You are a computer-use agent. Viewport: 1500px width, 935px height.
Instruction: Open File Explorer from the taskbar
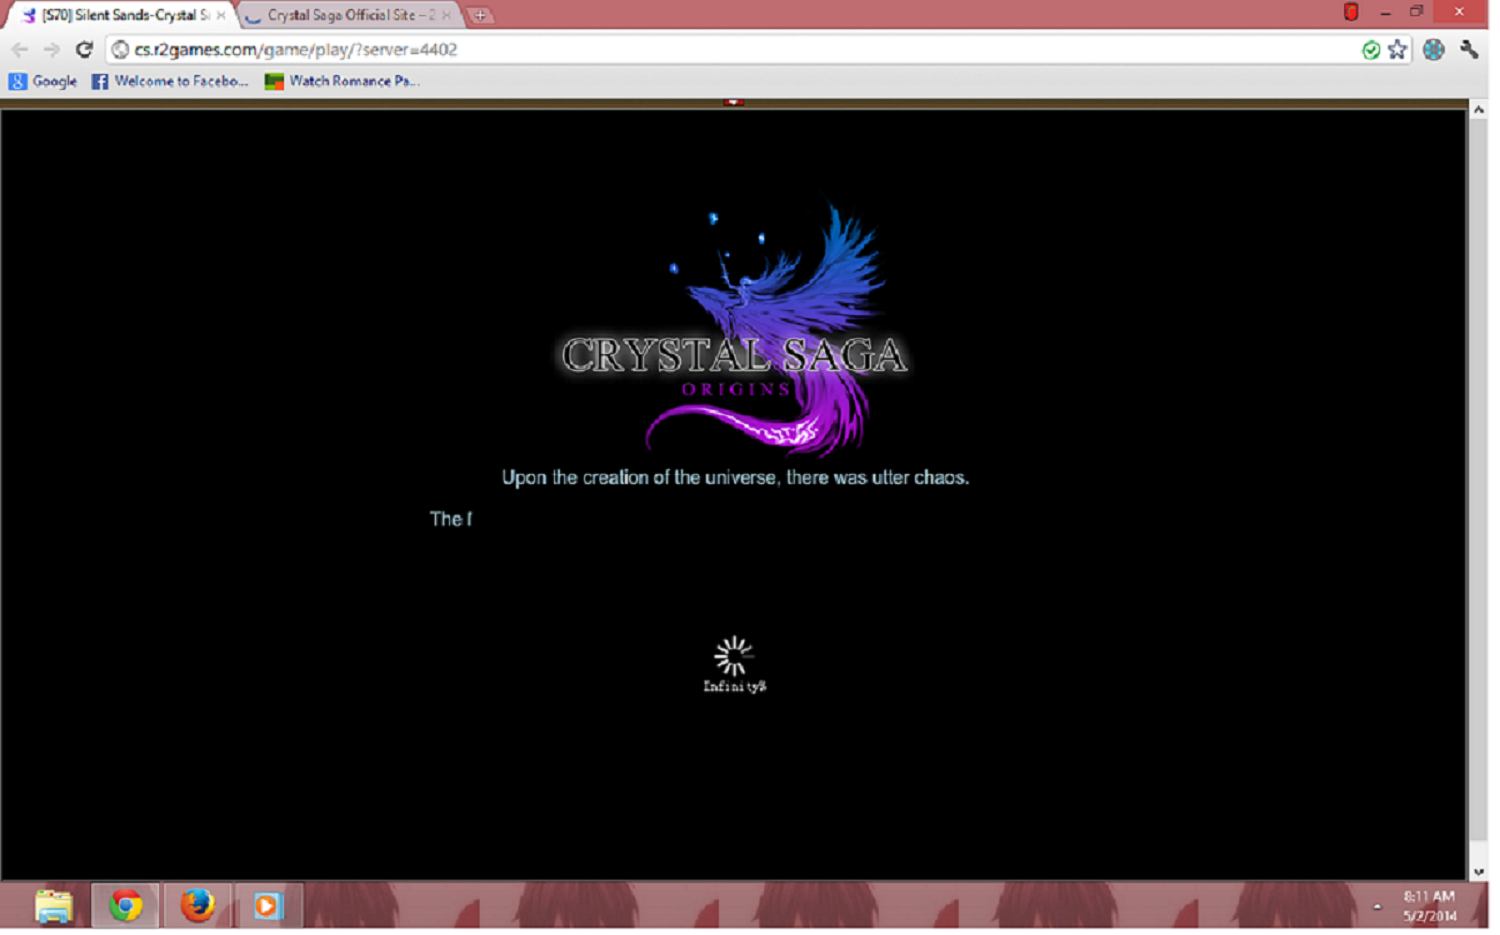point(54,906)
